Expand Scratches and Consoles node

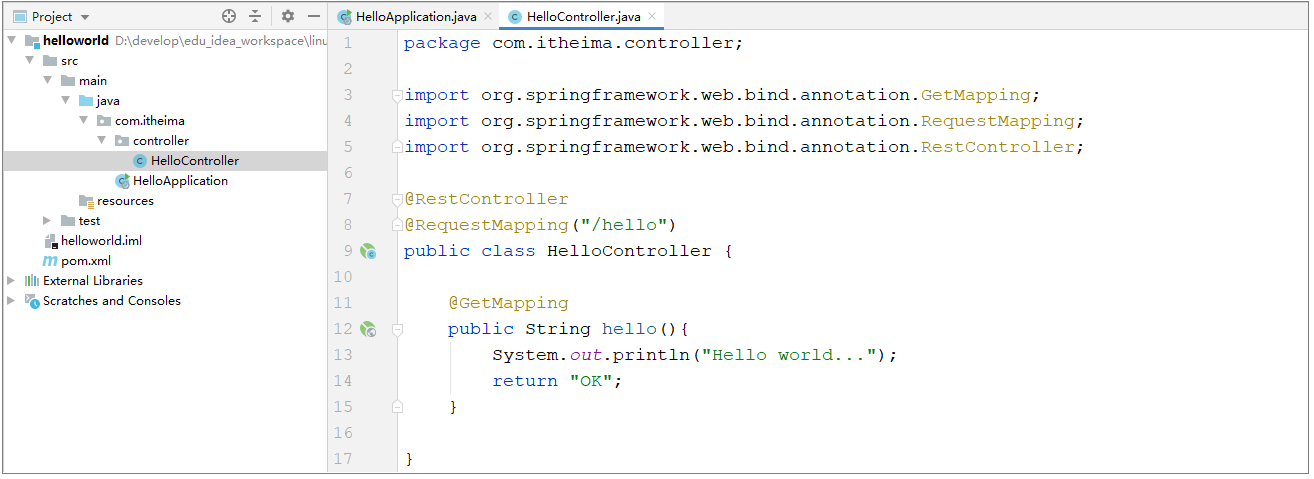click(x=11, y=301)
